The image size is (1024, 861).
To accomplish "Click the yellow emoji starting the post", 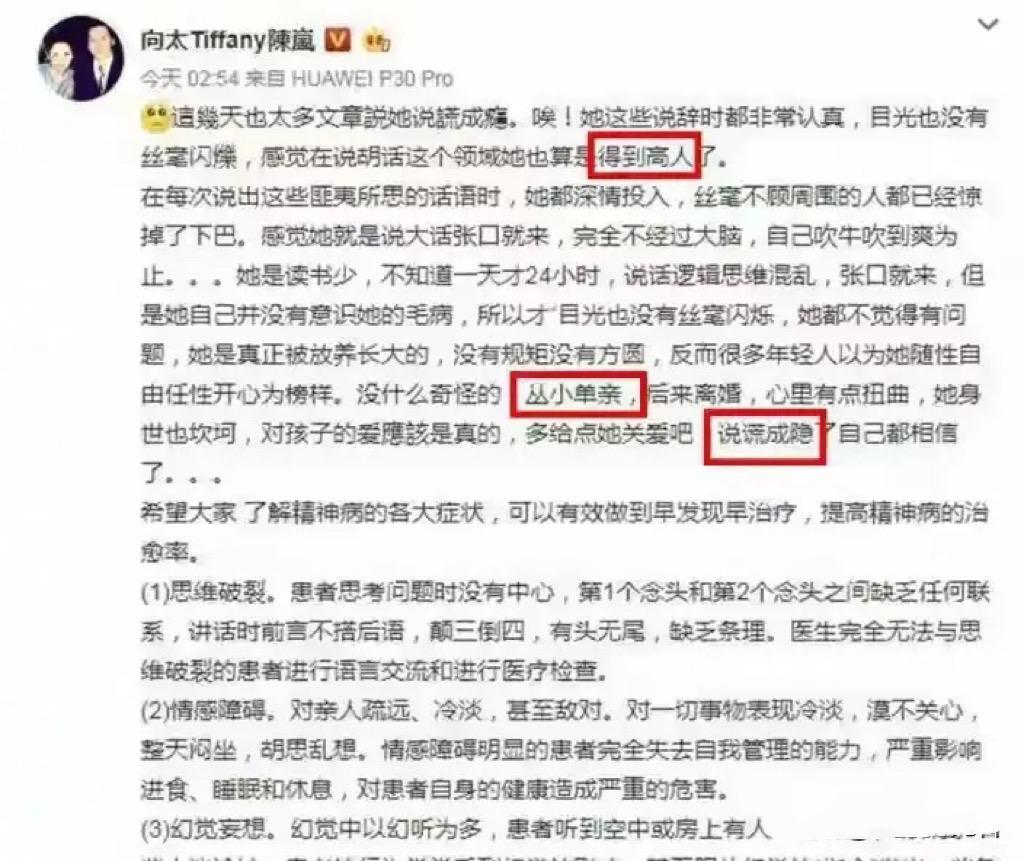I will tap(155, 118).
